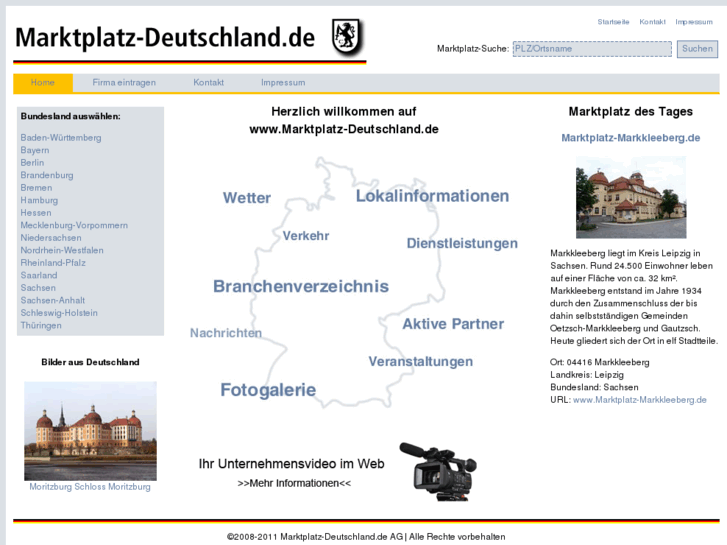Viewport: 727px width, 545px height.
Task: Click the video camera image
Action: pyautogui.click(x=438, y=471)
